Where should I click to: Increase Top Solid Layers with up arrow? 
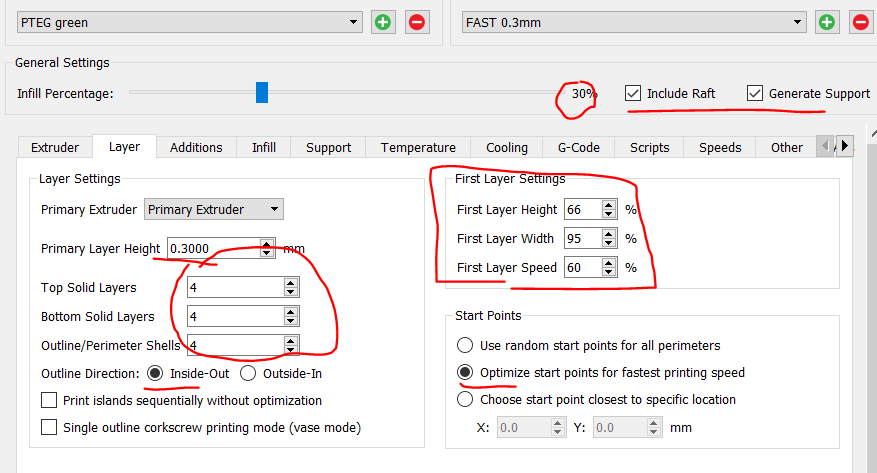click(x=291, y=283)
